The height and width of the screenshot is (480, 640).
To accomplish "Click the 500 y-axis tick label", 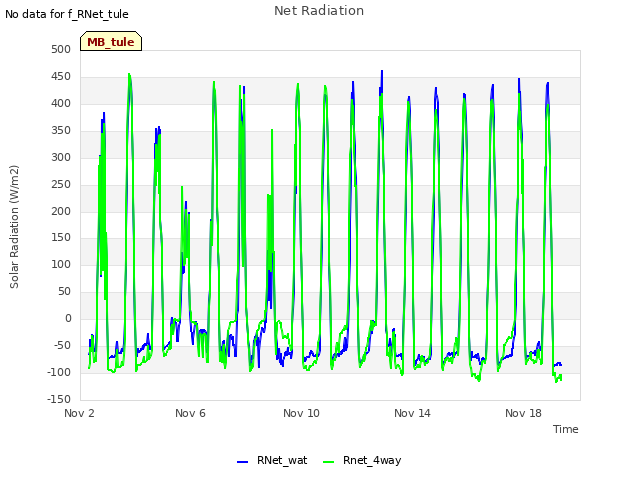I will click(61, 49).
